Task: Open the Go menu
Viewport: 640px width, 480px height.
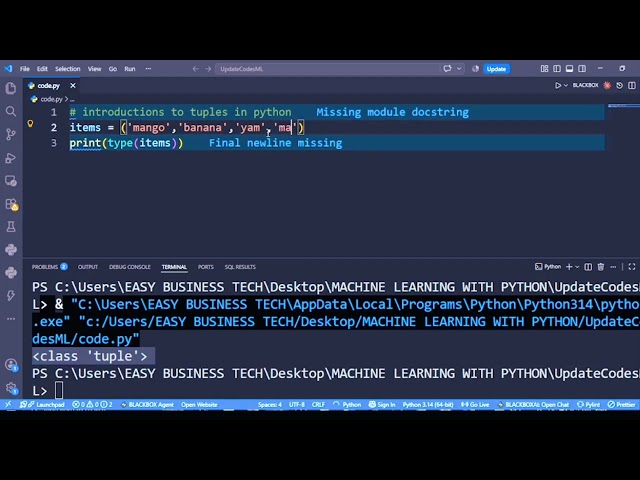Action: [113, 69]
